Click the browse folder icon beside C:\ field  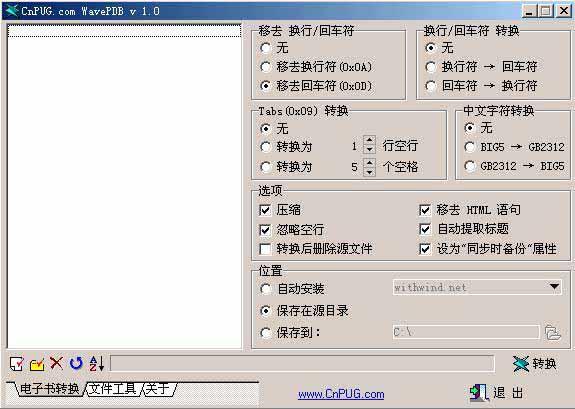coord(552,332)
